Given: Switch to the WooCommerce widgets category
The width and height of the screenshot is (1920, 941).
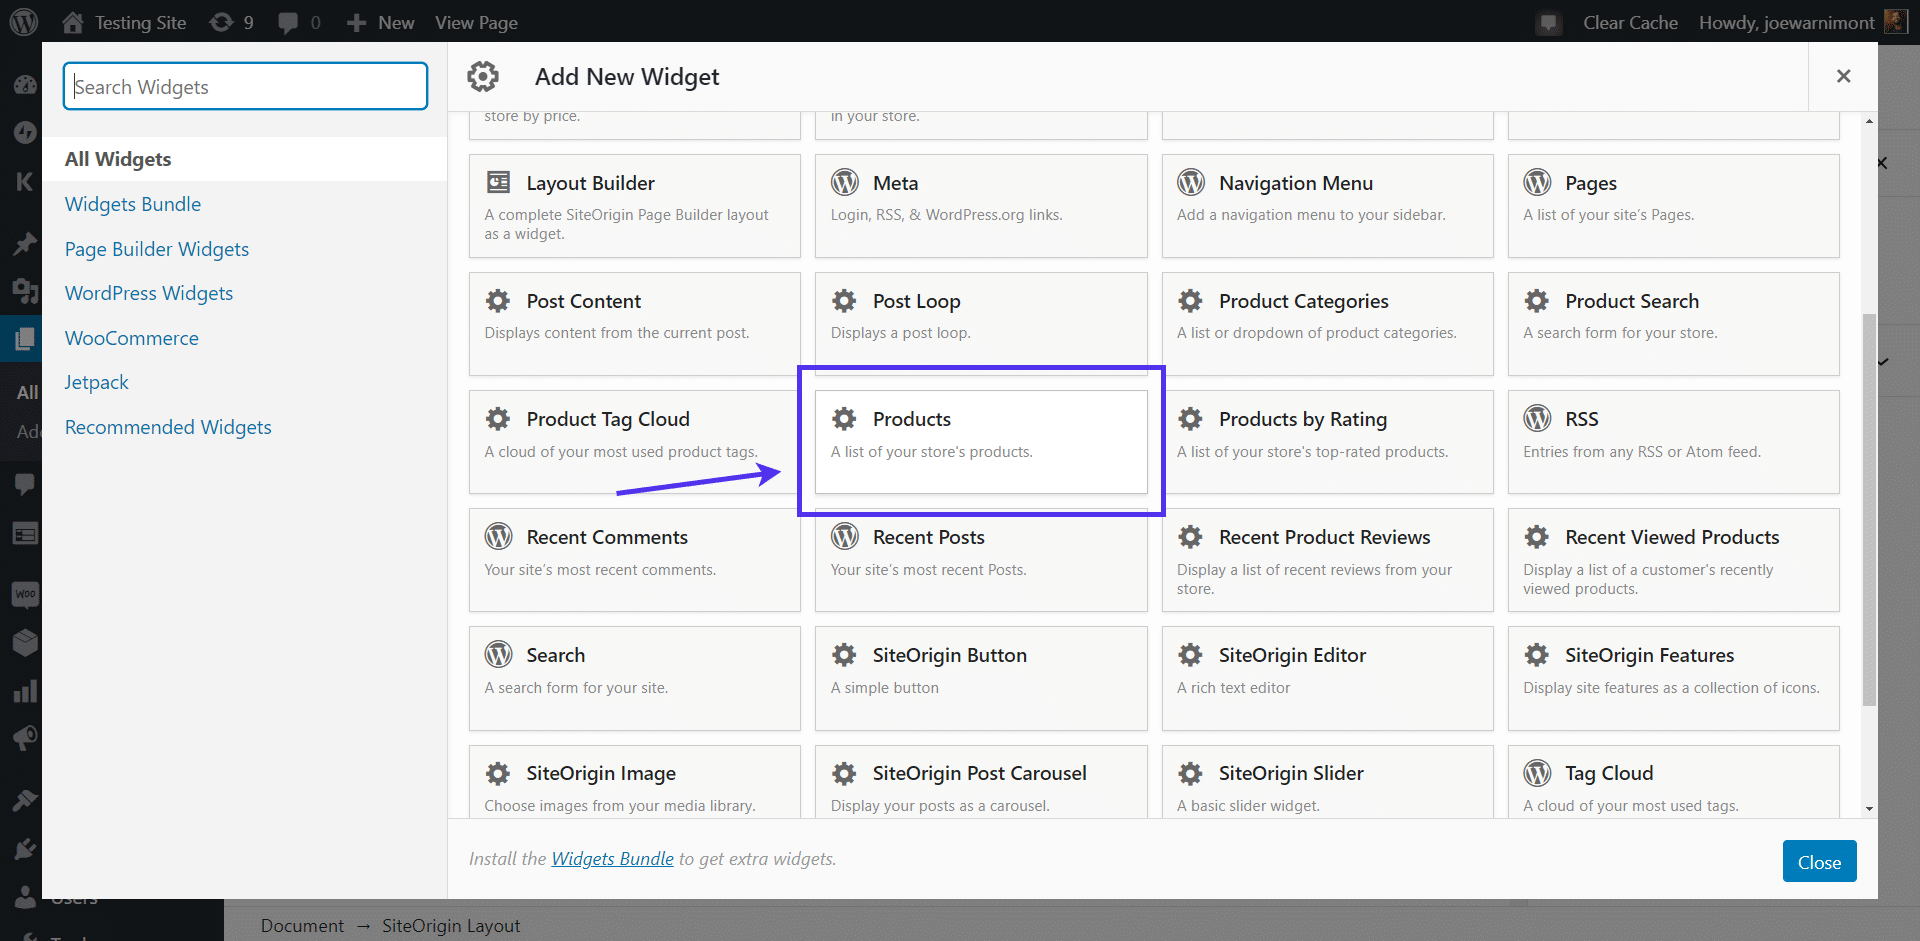Looking at the screenshot, I should click(x=131, y=337).
